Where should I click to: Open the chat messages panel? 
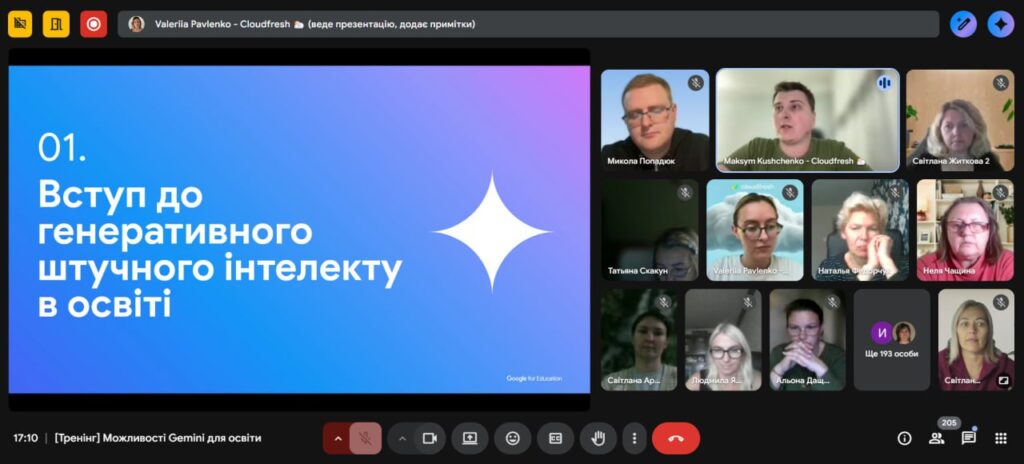point(969,438)
